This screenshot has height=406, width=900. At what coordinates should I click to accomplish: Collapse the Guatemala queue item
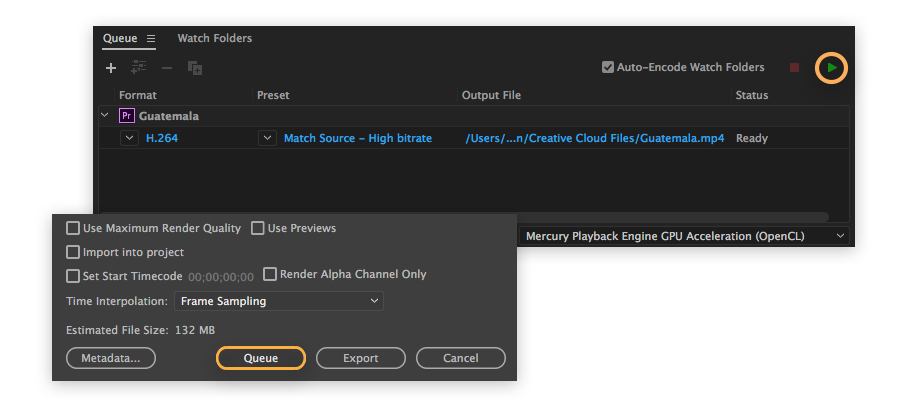(105, 116)
